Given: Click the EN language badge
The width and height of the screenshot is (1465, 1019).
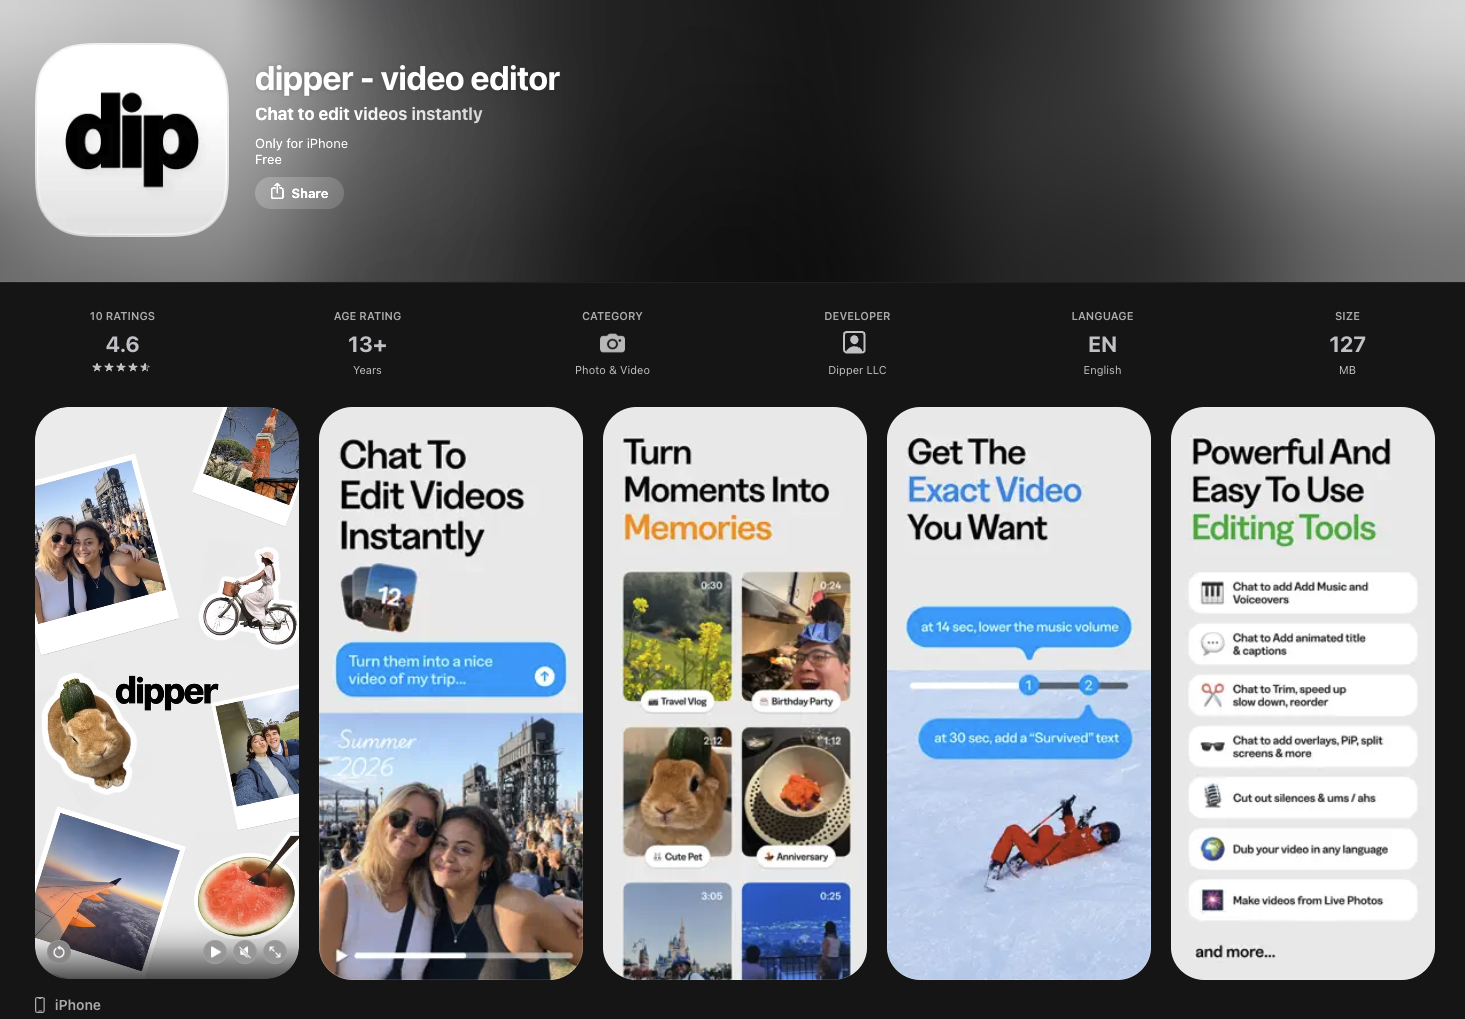Looking at the screenshot, I should tap(1102, 344).
